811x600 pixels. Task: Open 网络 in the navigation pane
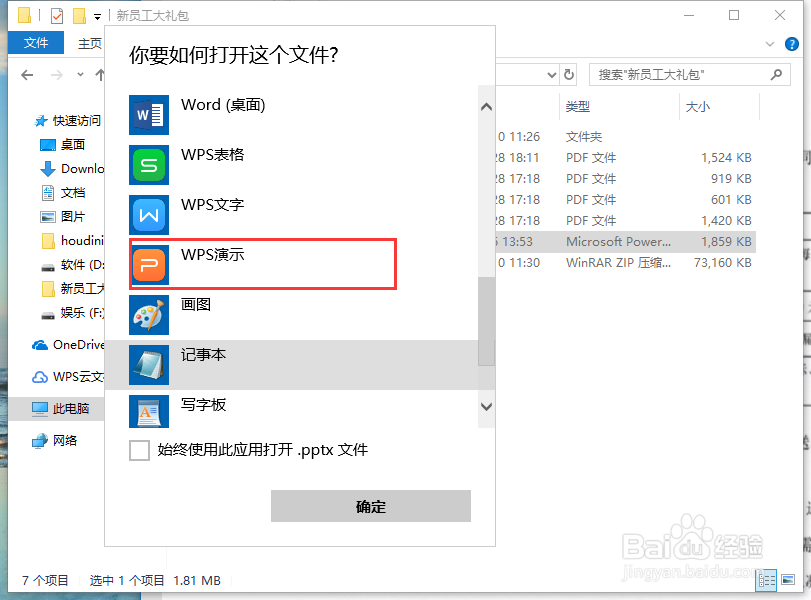54,441
